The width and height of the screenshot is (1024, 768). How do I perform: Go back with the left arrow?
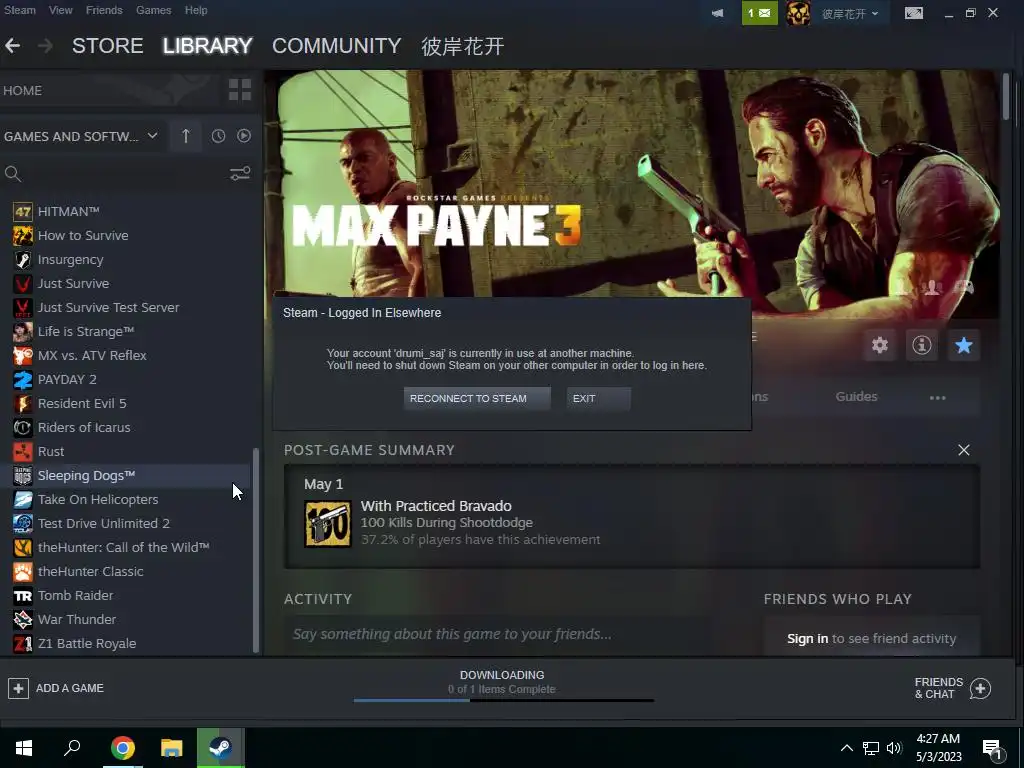click(x=12, y=46)
